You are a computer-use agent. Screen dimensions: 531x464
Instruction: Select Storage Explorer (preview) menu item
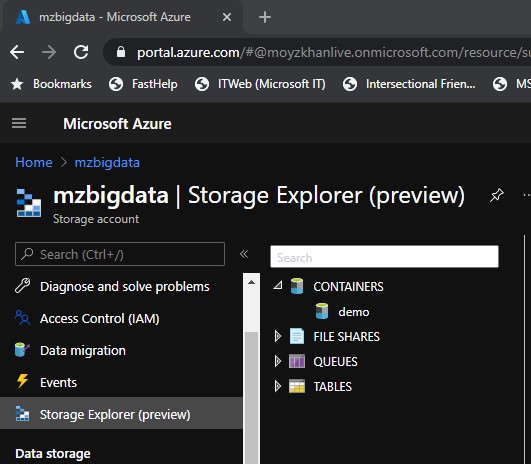click(121, 413)
